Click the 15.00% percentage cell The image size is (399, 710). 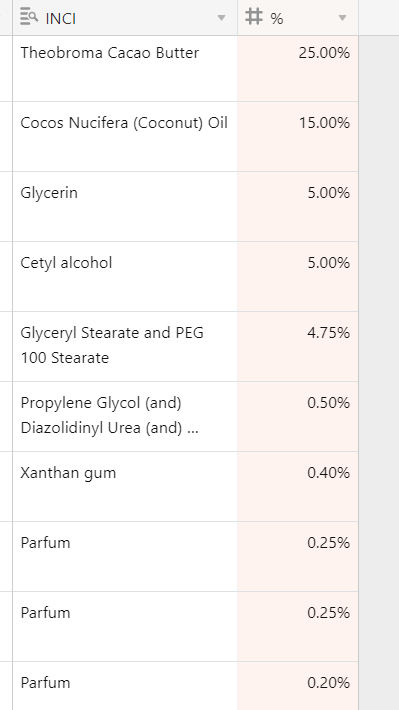[x=298, y=137]
